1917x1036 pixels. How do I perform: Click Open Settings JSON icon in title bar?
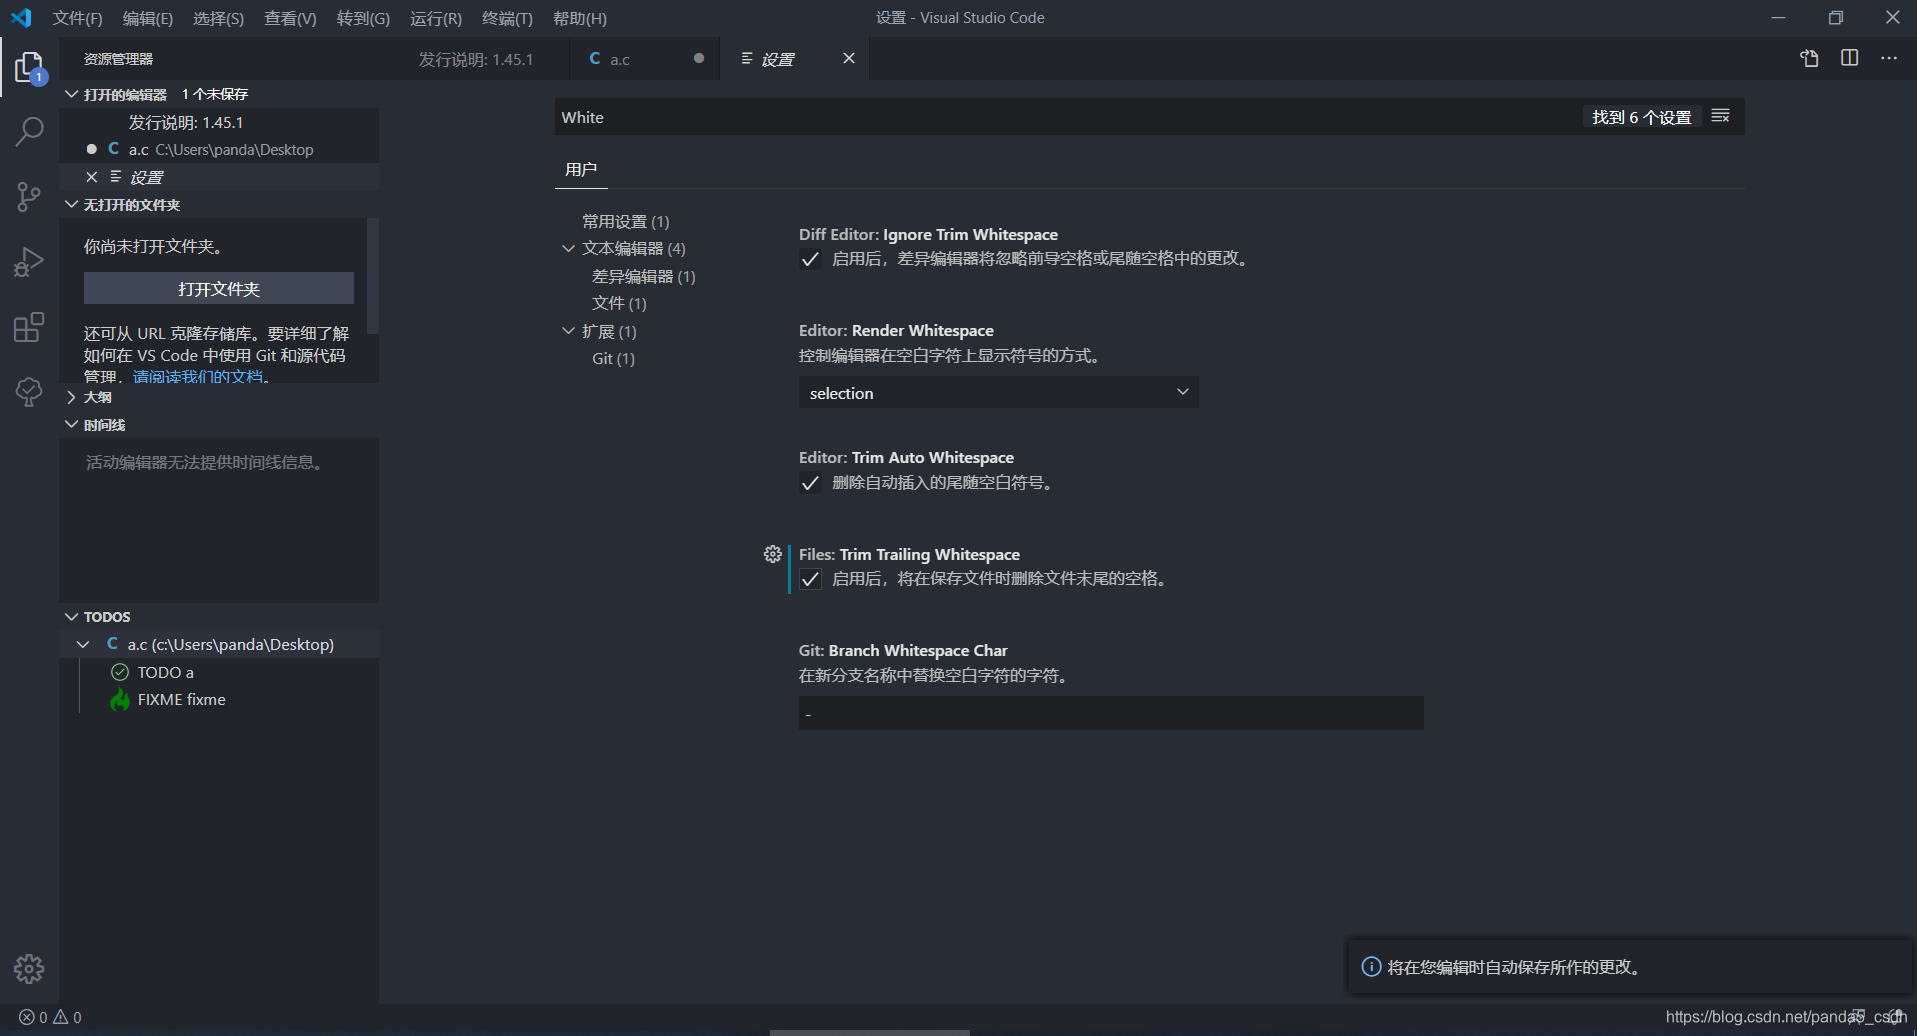(x=1809, y=58)
